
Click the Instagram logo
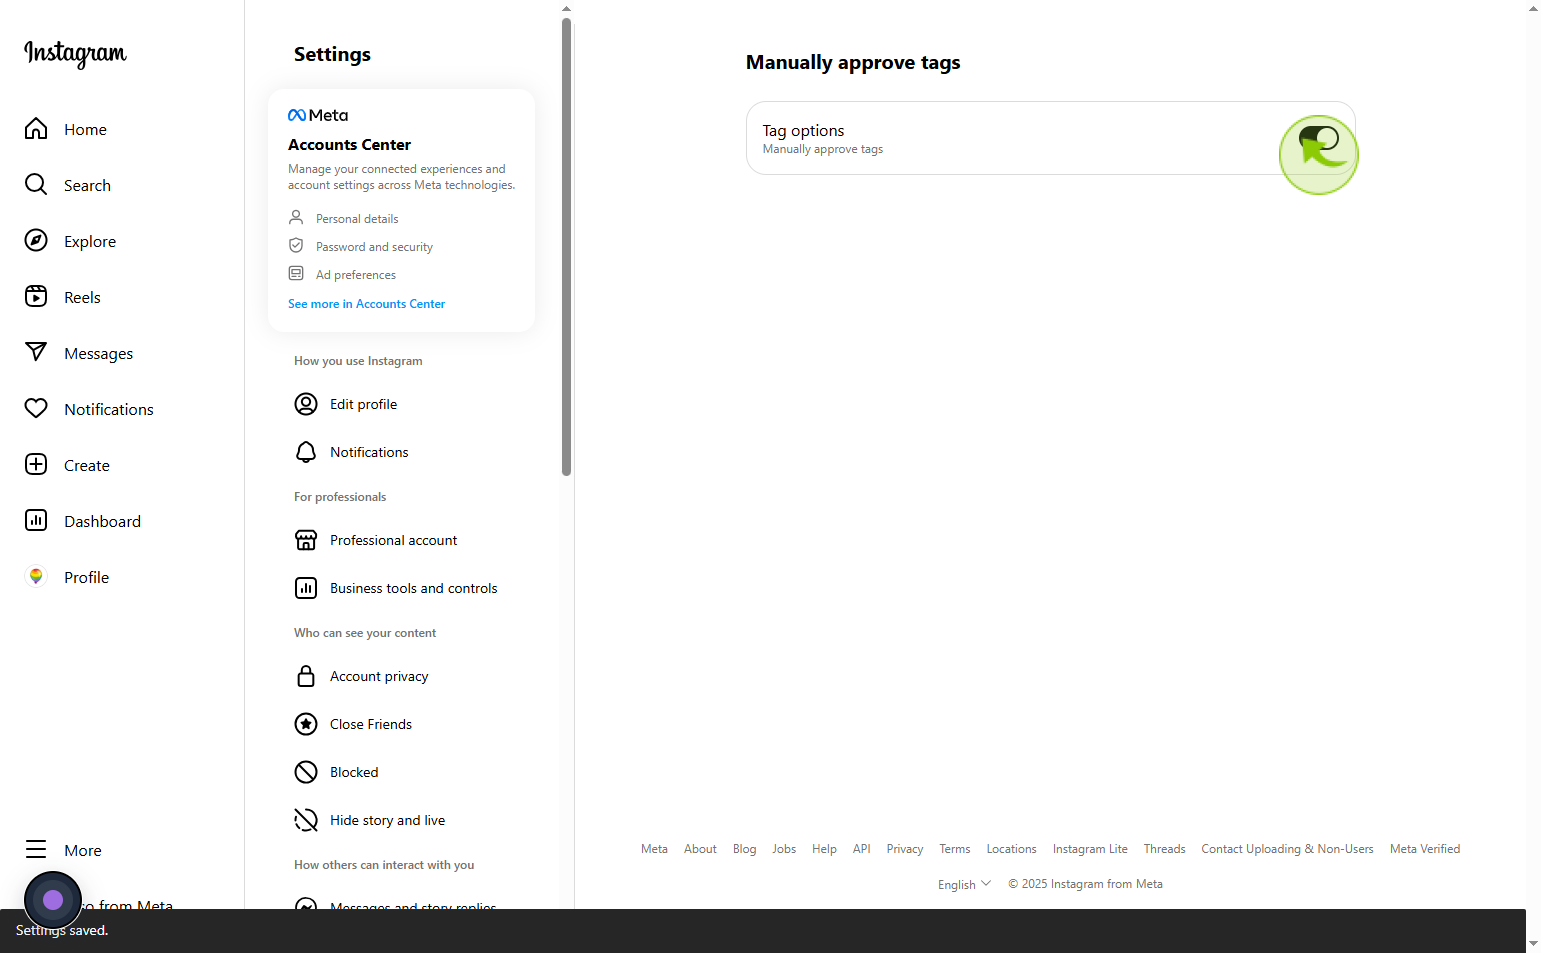click(75, 53)
